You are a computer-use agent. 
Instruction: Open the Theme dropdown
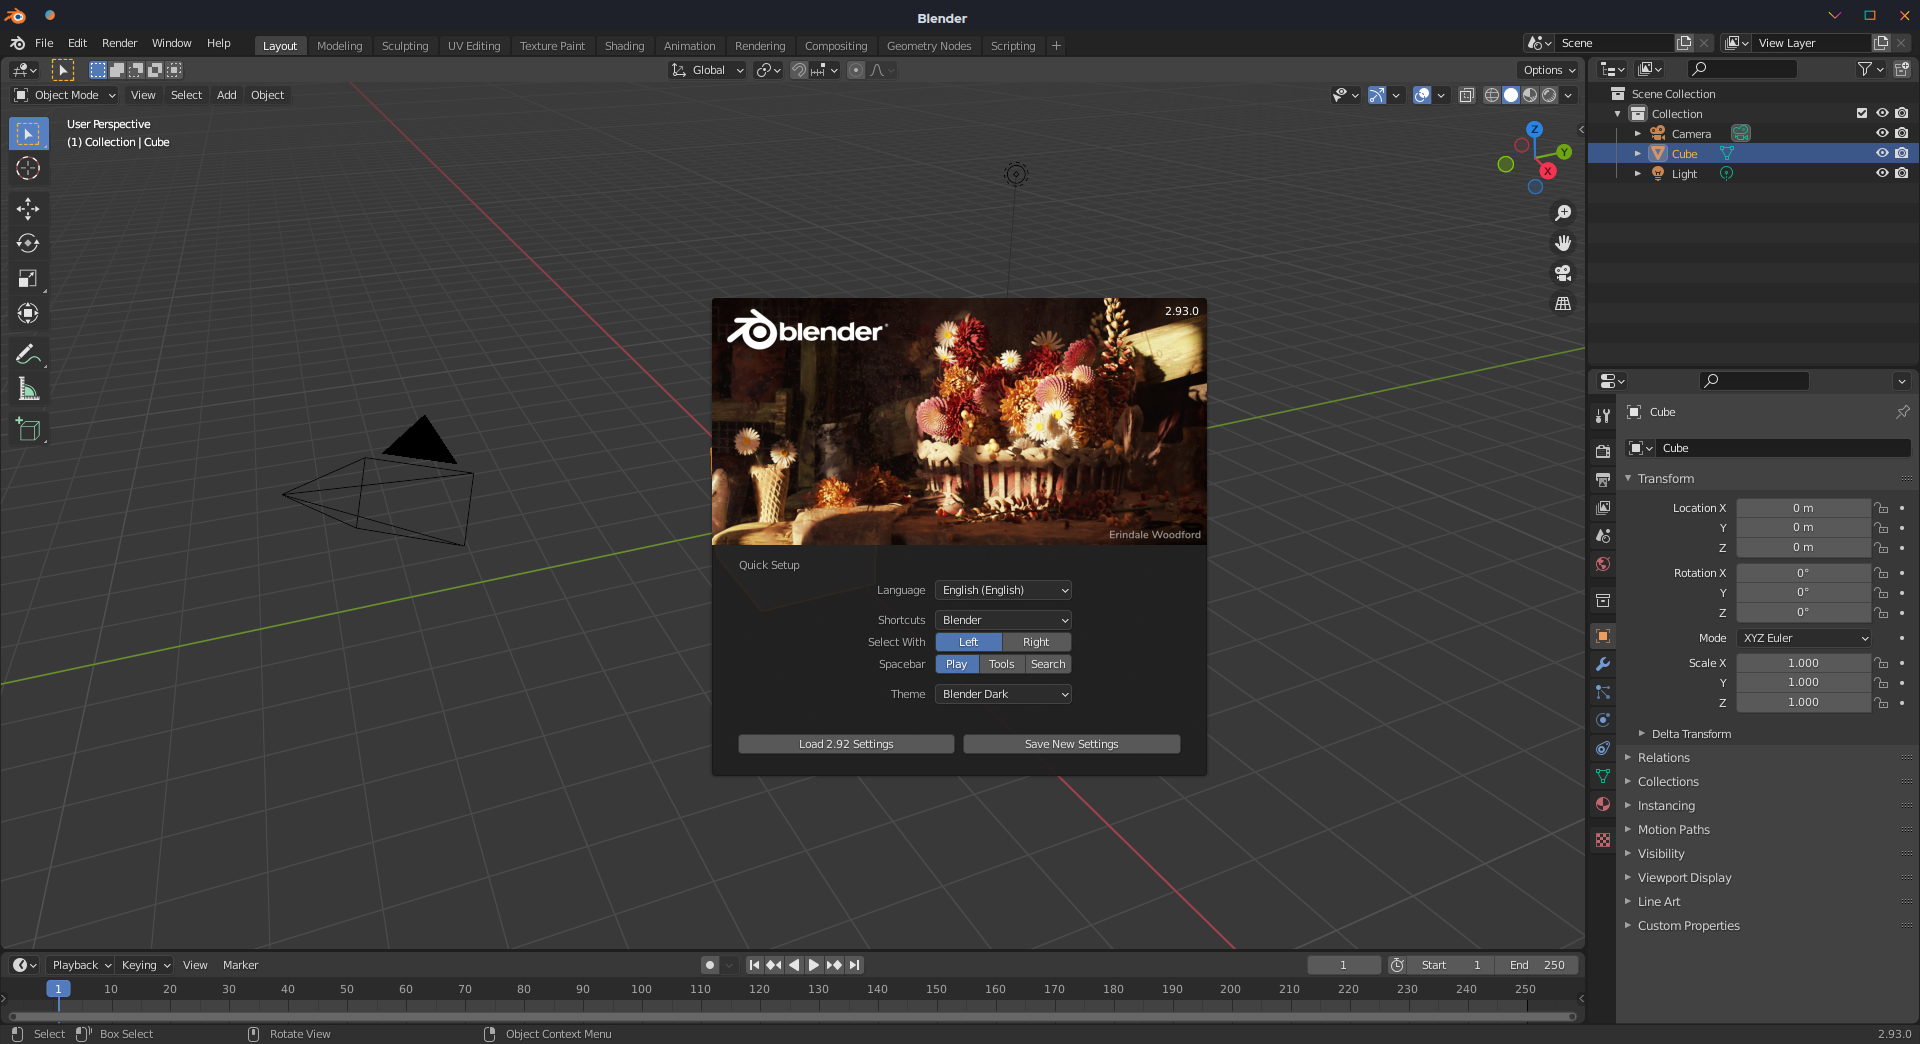pyautogui.click(x=1003, y=694)
